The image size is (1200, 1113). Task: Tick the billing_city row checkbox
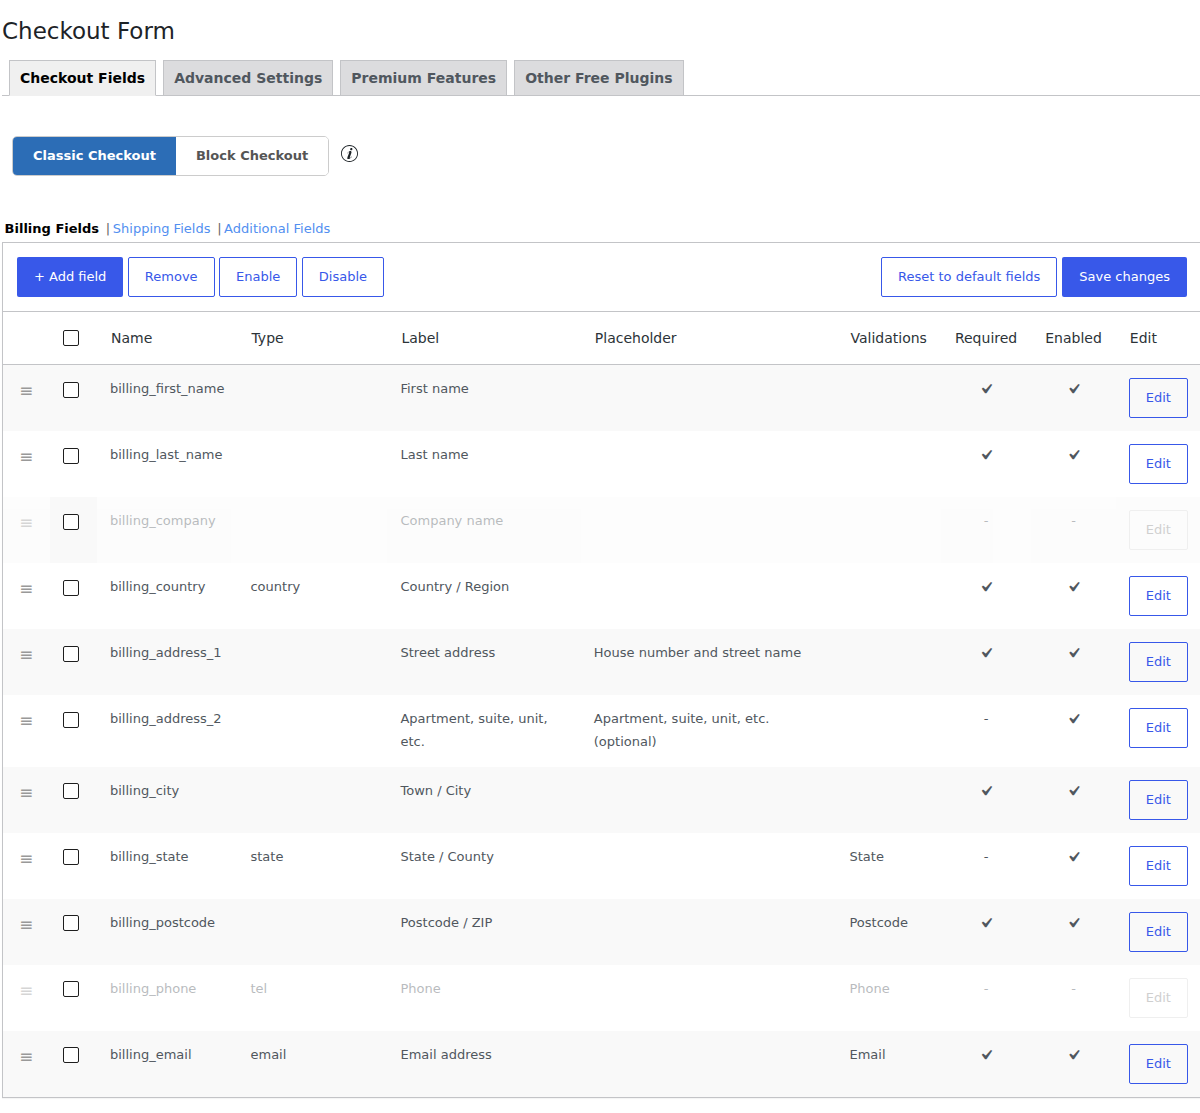coord(71,791)
